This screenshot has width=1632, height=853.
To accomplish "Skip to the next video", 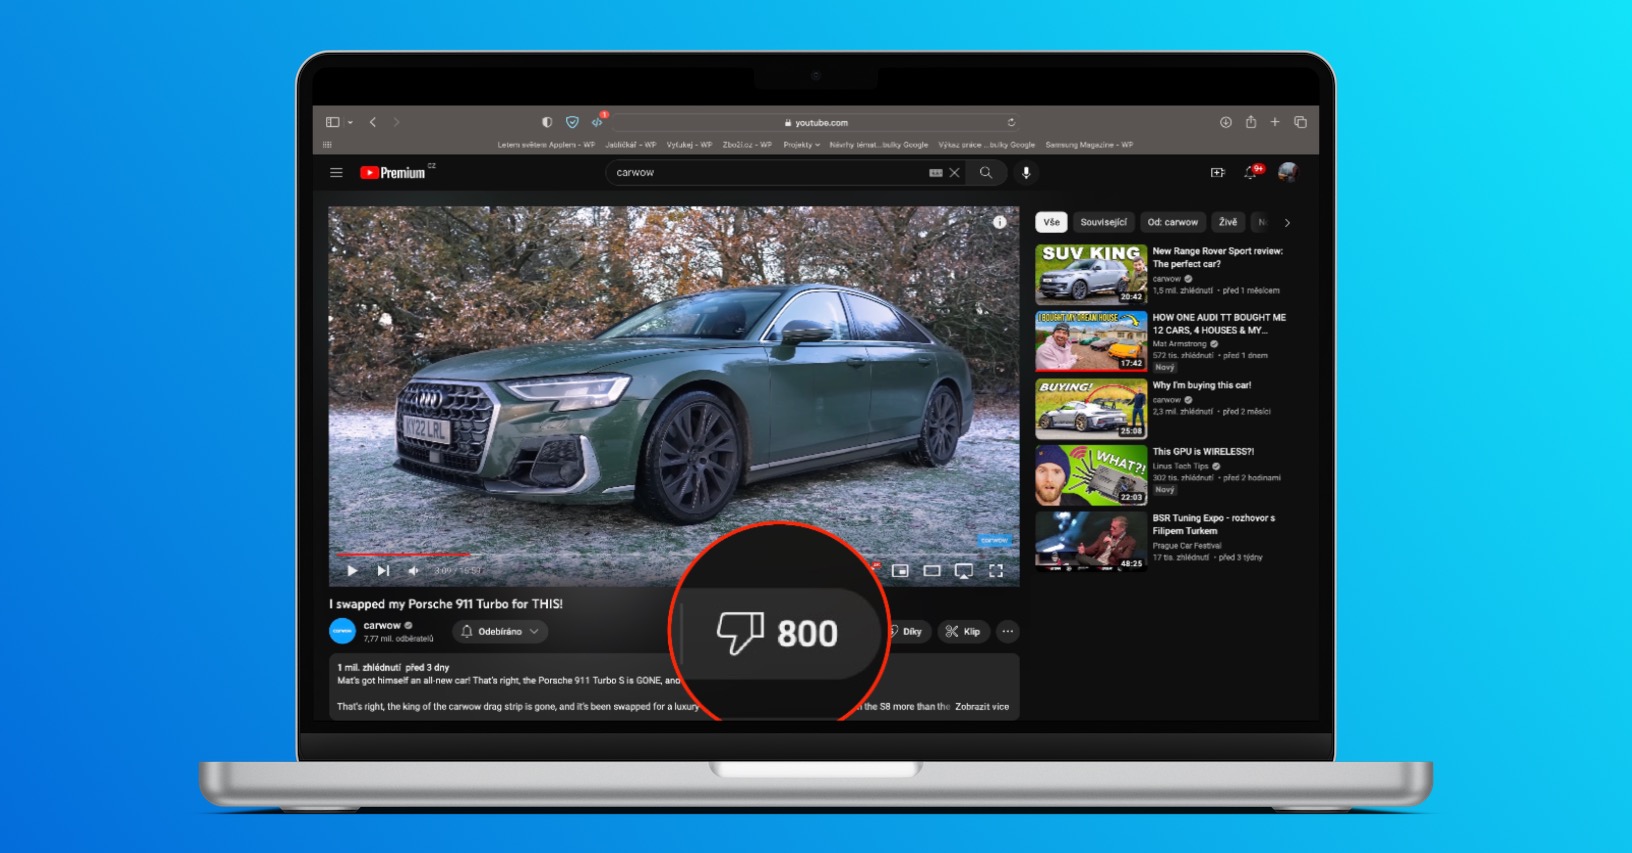I will [x=383, y=571].
